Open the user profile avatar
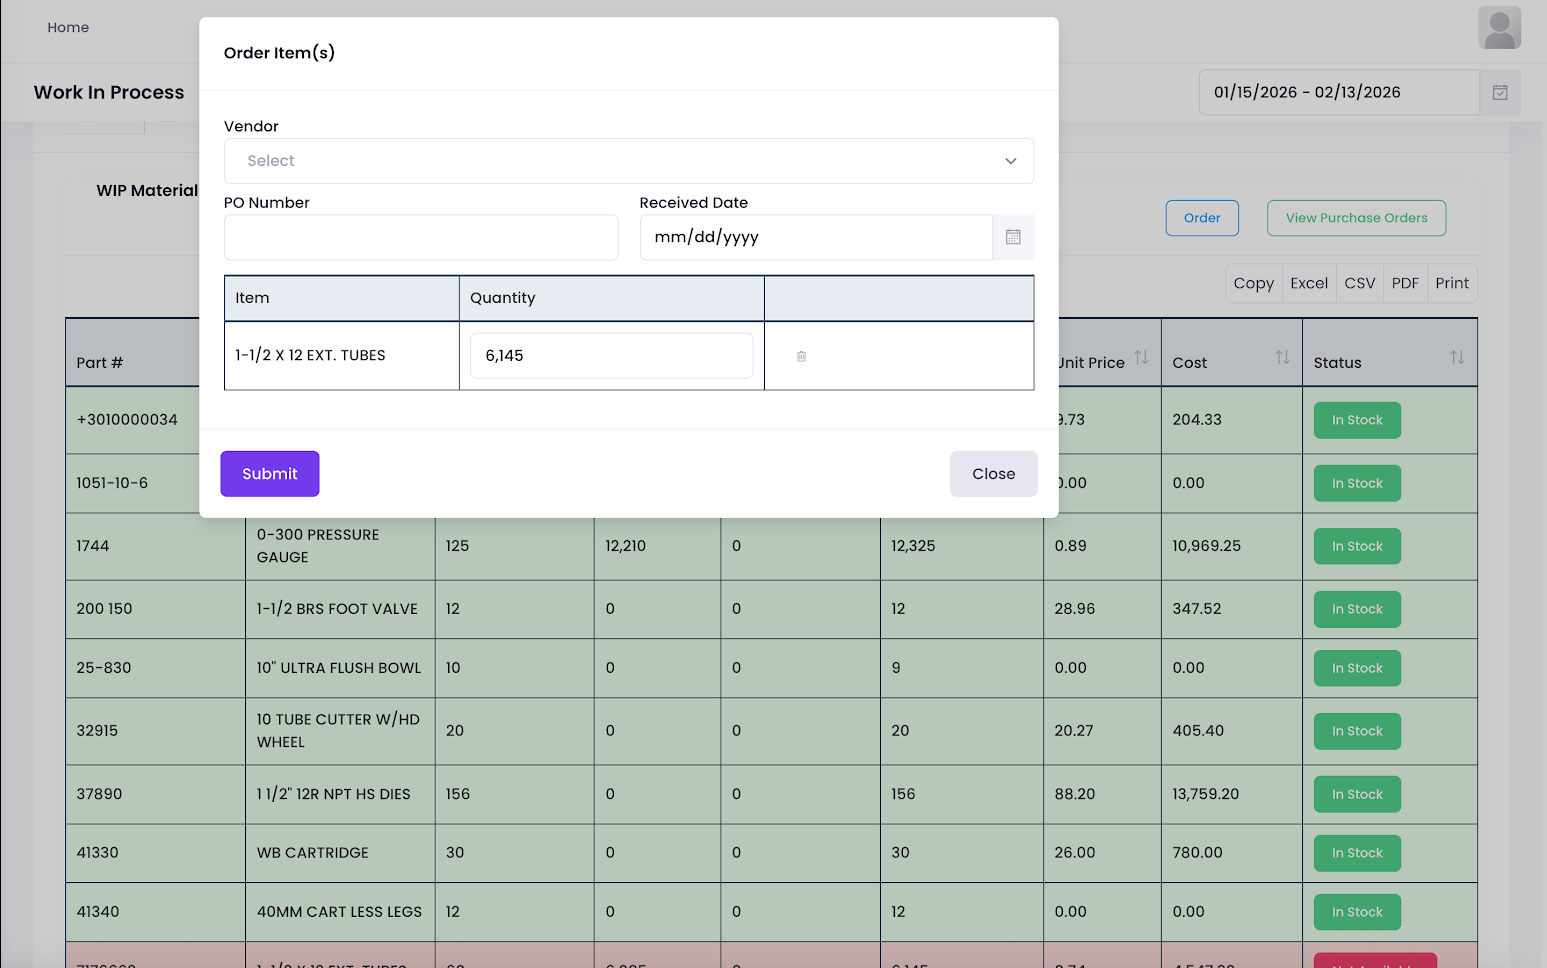1547x968 pixels. [x=1499, y=27]
